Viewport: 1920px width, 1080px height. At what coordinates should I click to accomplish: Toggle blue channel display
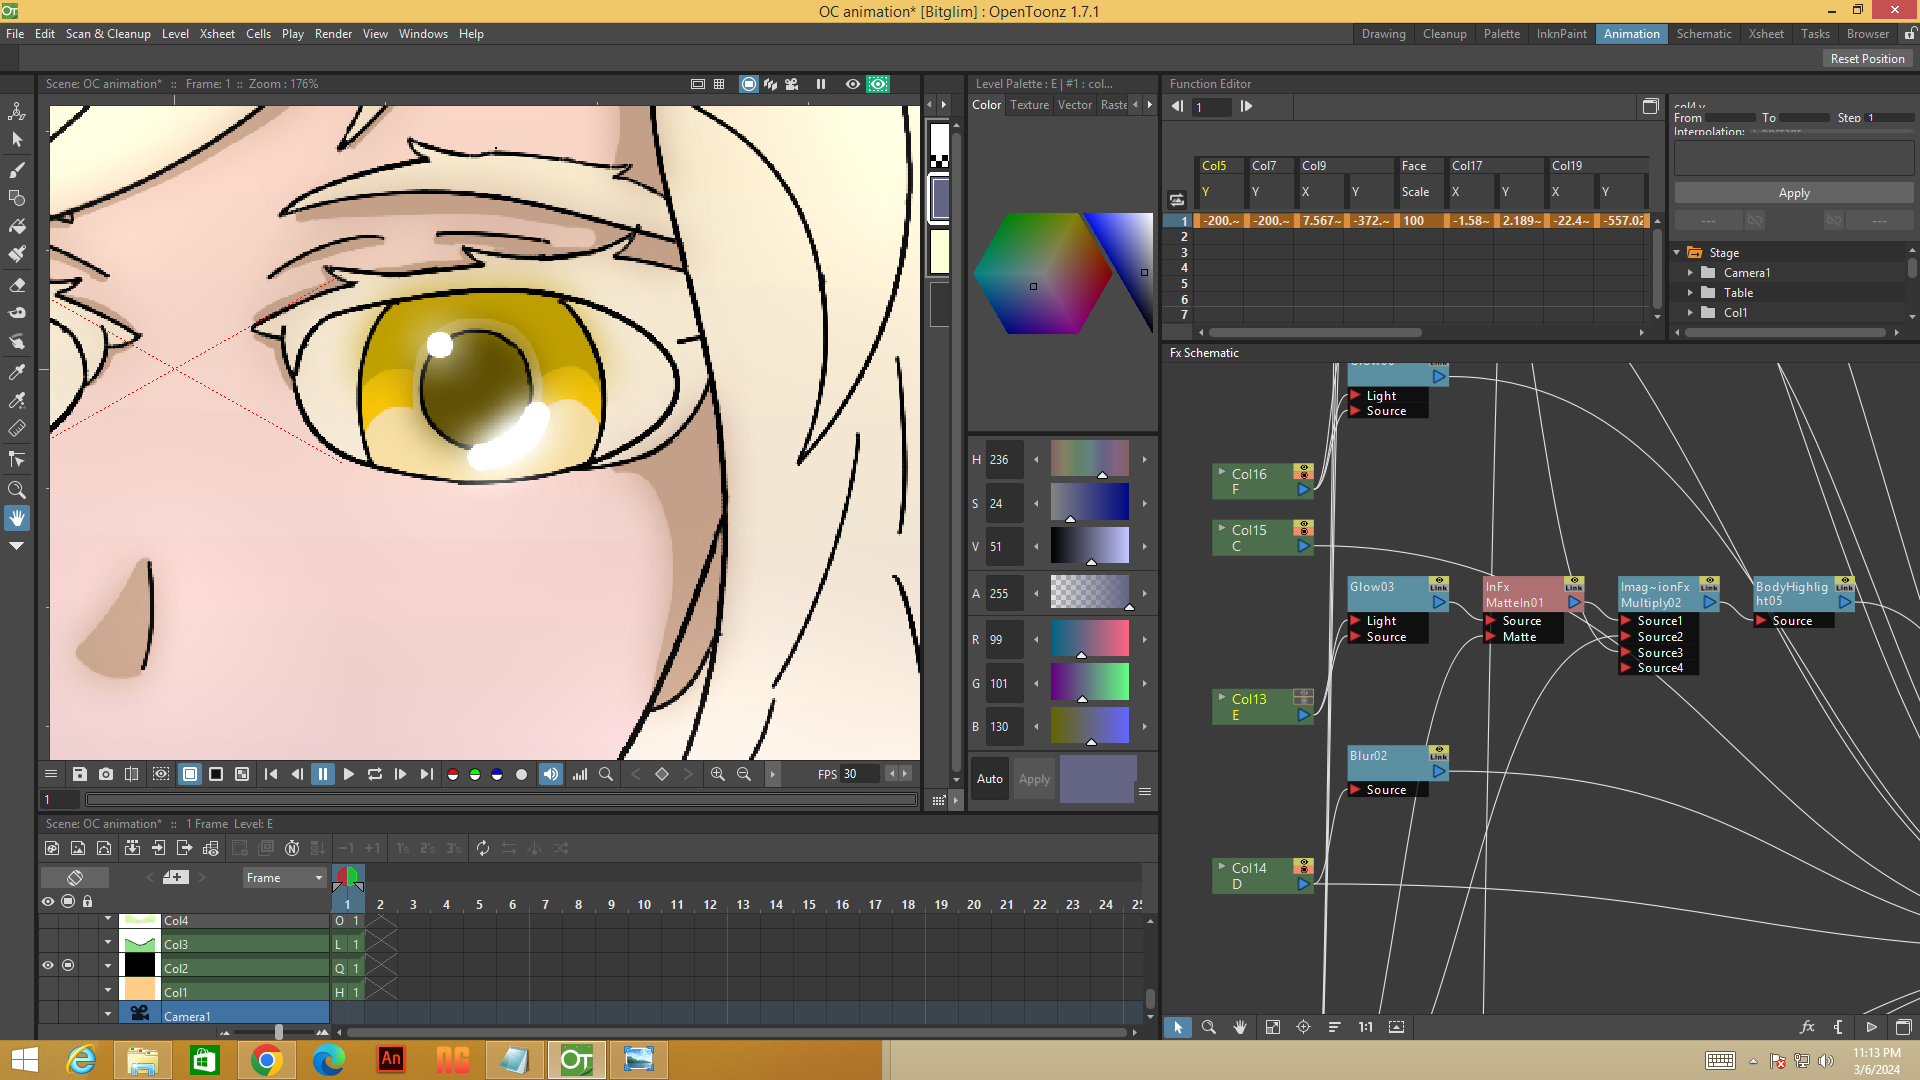[x=497, y=774]
